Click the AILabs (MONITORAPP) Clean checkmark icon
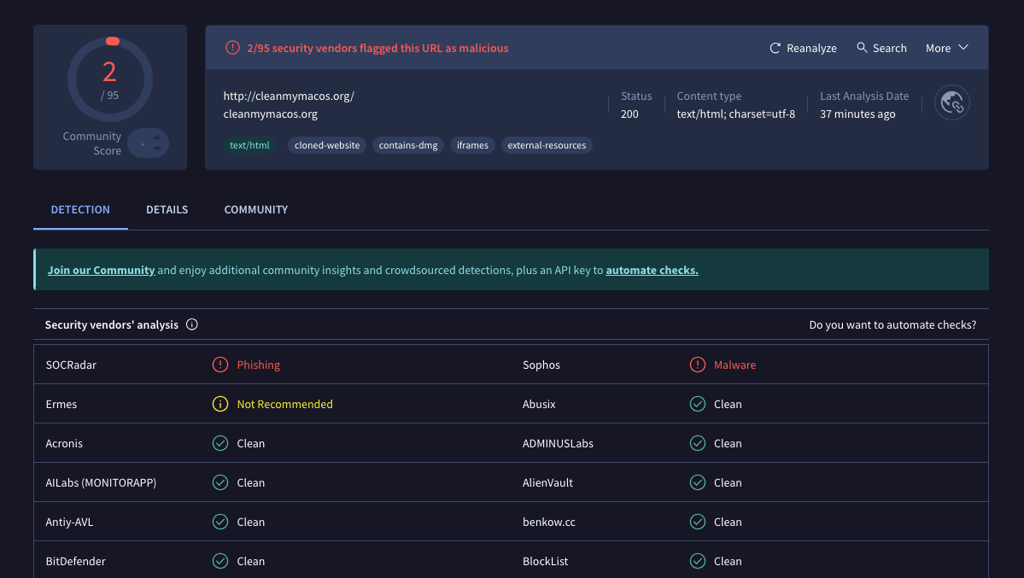The width and height of the screenshot is (1024, 578). pos(220,483)
